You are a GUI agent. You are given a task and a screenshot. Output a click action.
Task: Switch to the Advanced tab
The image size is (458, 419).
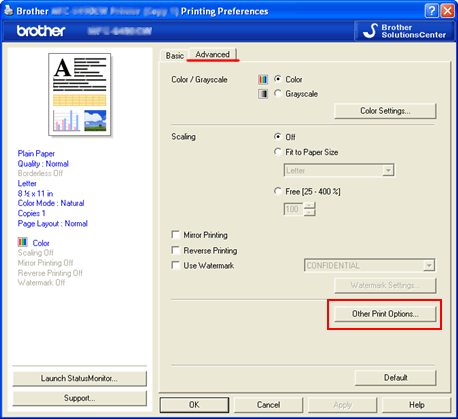click(213, 54)
